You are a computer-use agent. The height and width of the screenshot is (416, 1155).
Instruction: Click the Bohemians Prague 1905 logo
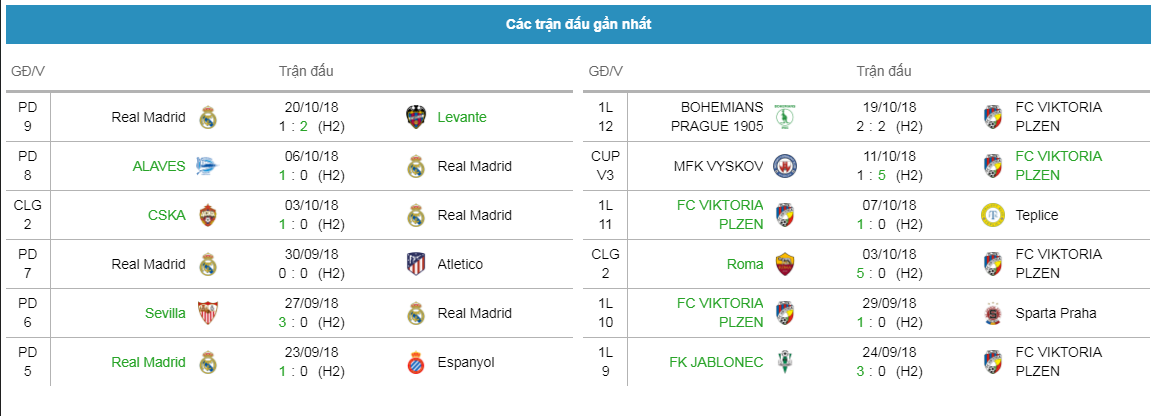[x=784, y=116]
